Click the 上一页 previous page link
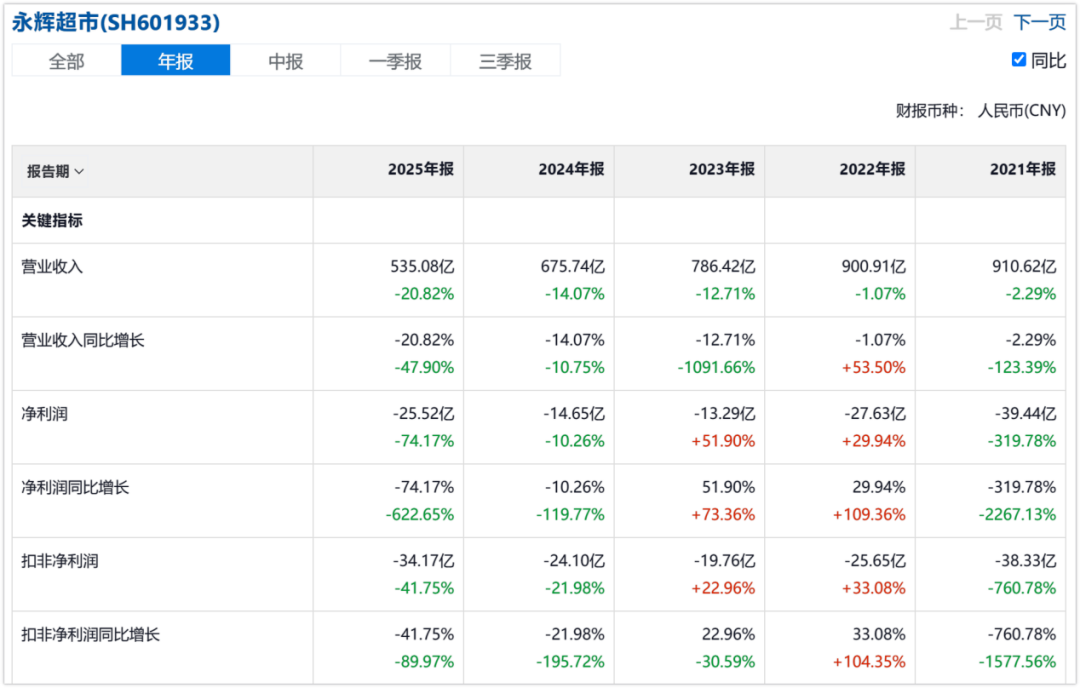 tap(976, 22)
